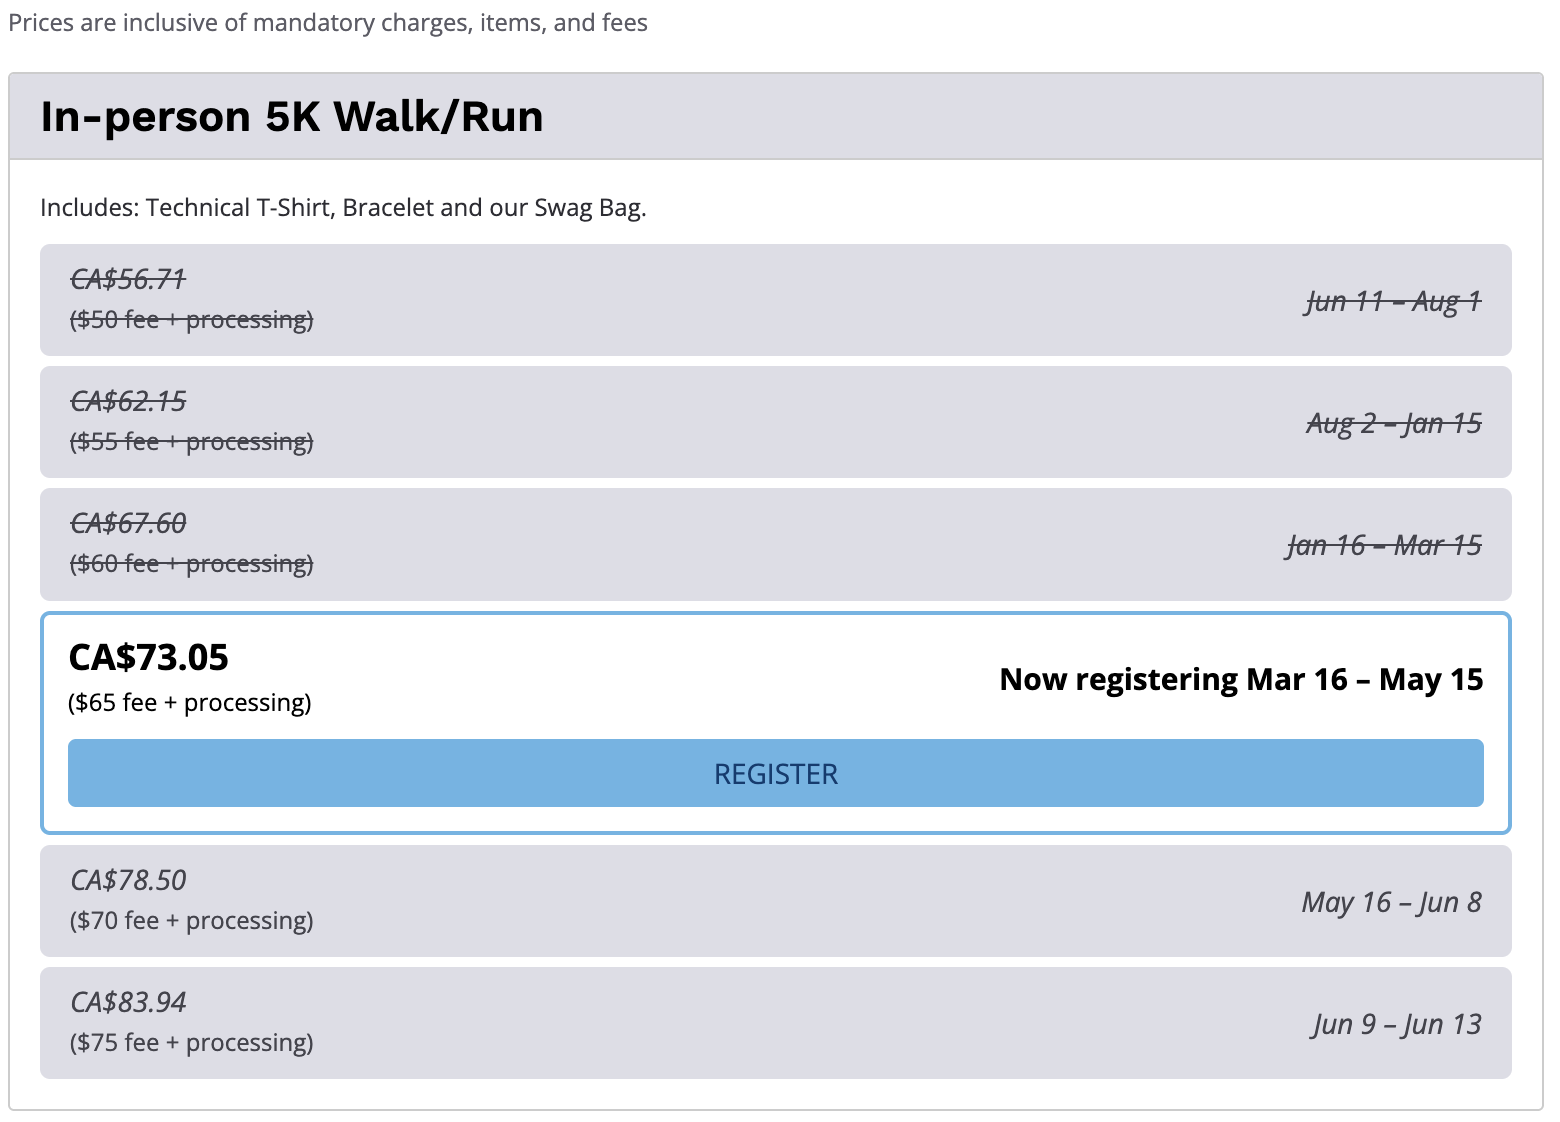Click the $65 fee + processing note

(190, 702)
